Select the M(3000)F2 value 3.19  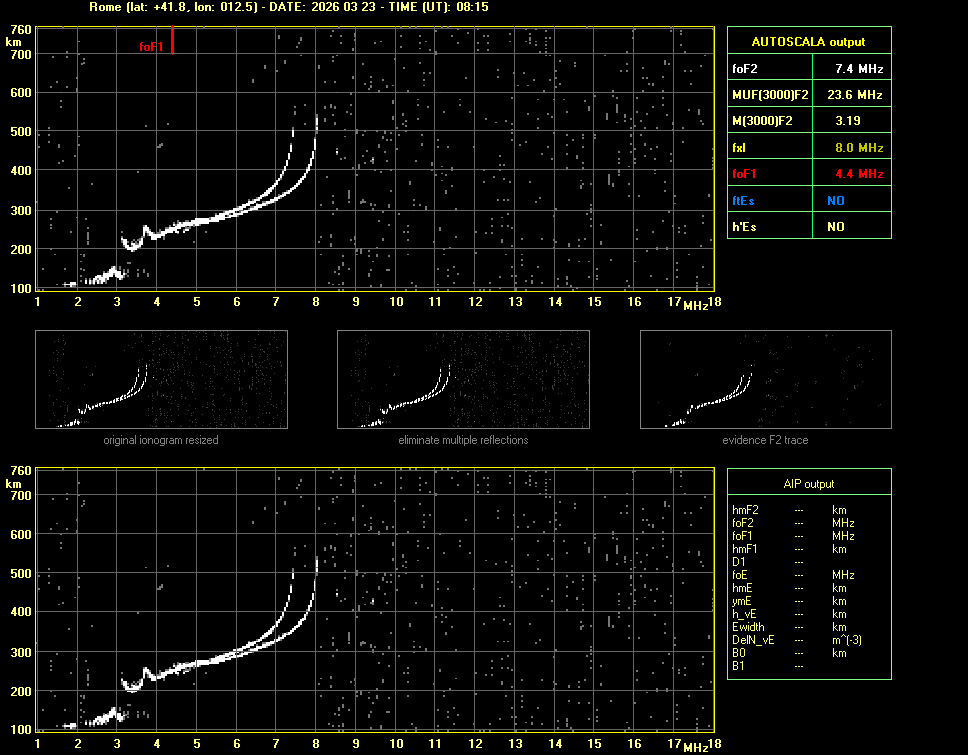[x=849, y=121]
